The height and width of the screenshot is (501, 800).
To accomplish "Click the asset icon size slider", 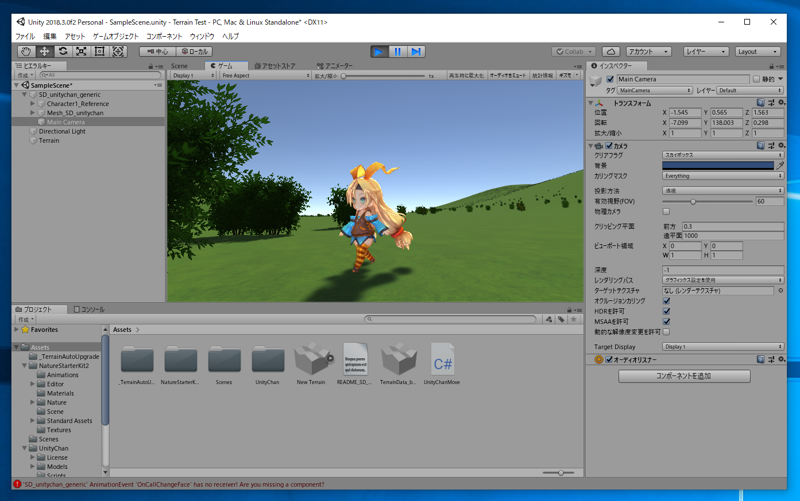I will click(x=560, y=473).
